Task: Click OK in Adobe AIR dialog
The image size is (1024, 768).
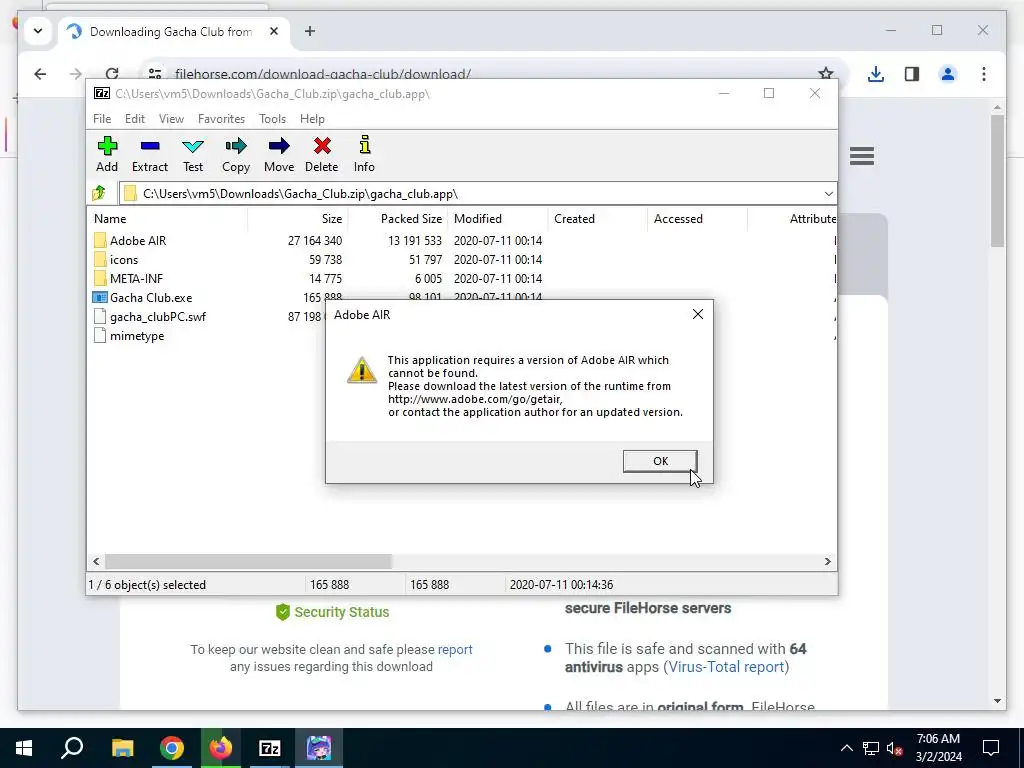Action: (x=660, y=461)
